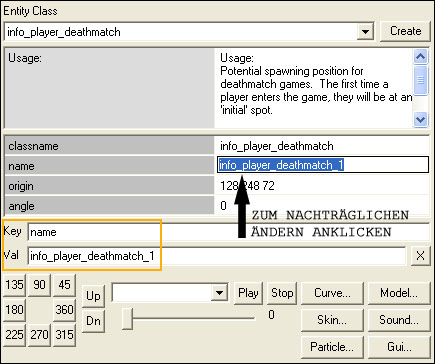Image resolution: width=435 pixels, height=364 pixels.
Task: Set angle to 90
Action: (39, 285)
